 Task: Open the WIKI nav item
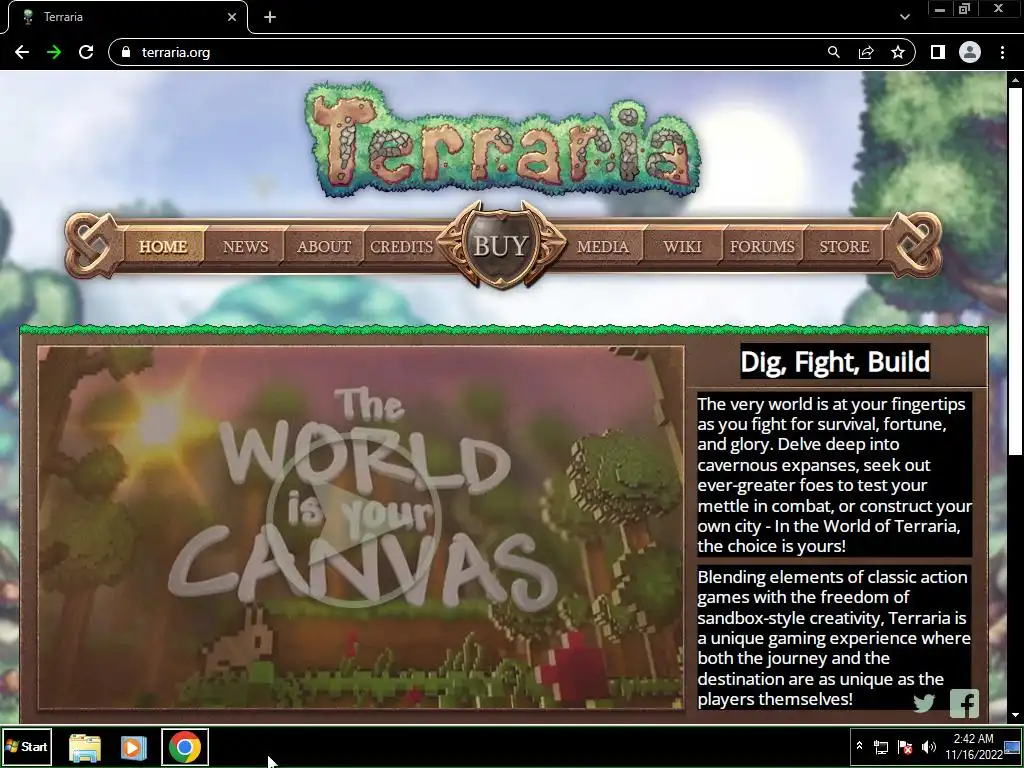pos(682,246)
